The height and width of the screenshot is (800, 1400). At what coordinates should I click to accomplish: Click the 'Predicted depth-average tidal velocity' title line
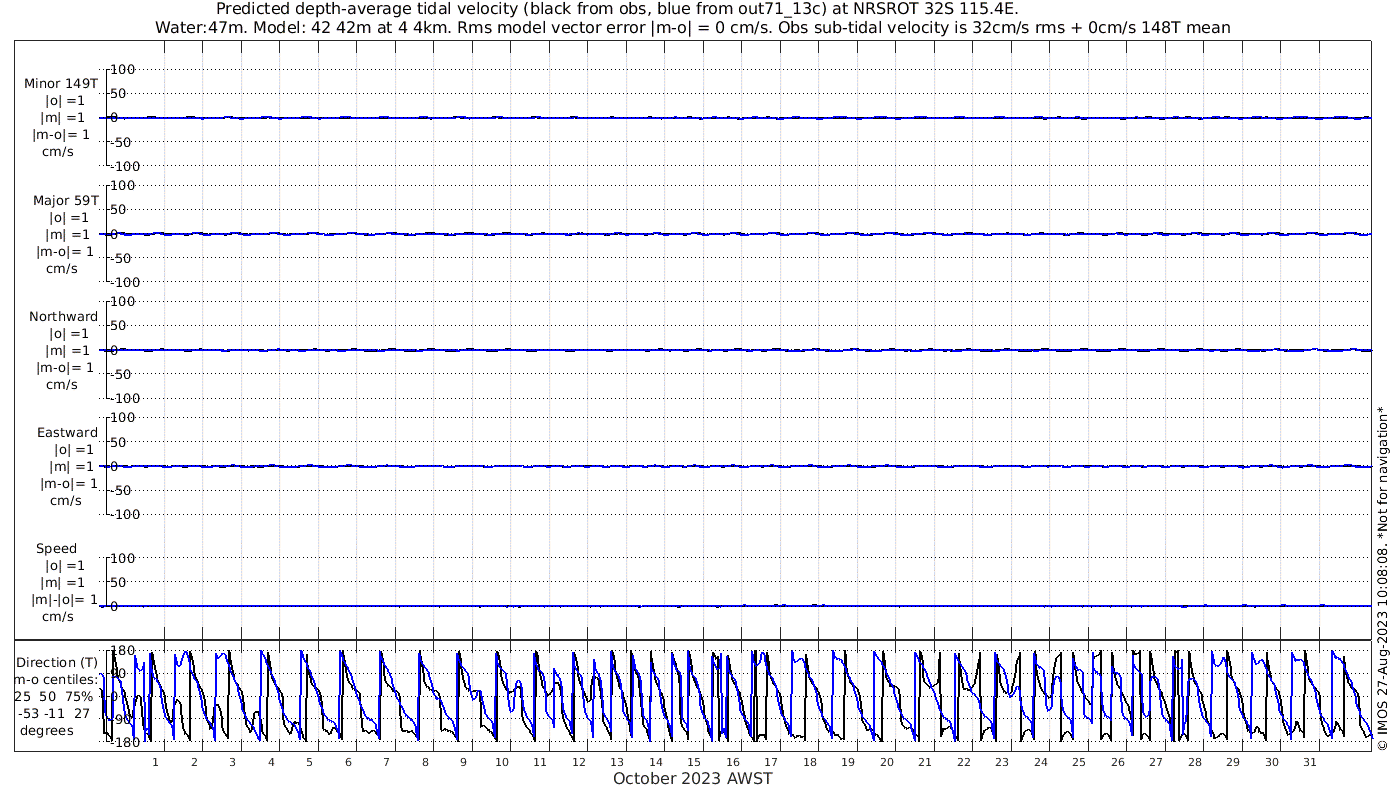point(617,9)
